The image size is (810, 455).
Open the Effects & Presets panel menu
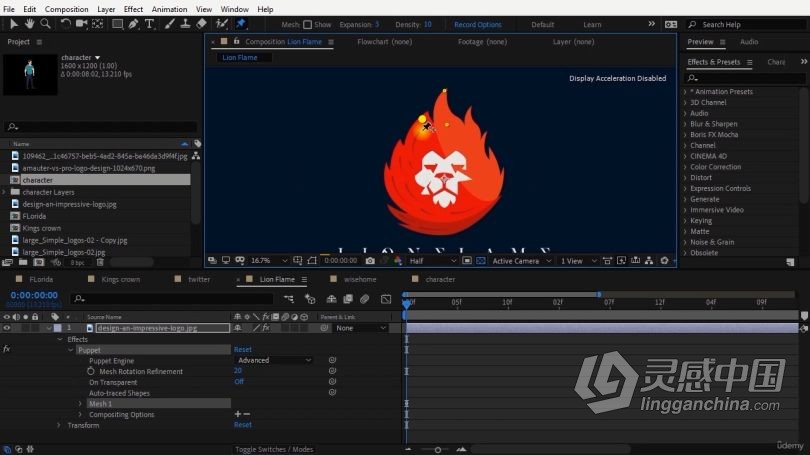tap(750, 62)
